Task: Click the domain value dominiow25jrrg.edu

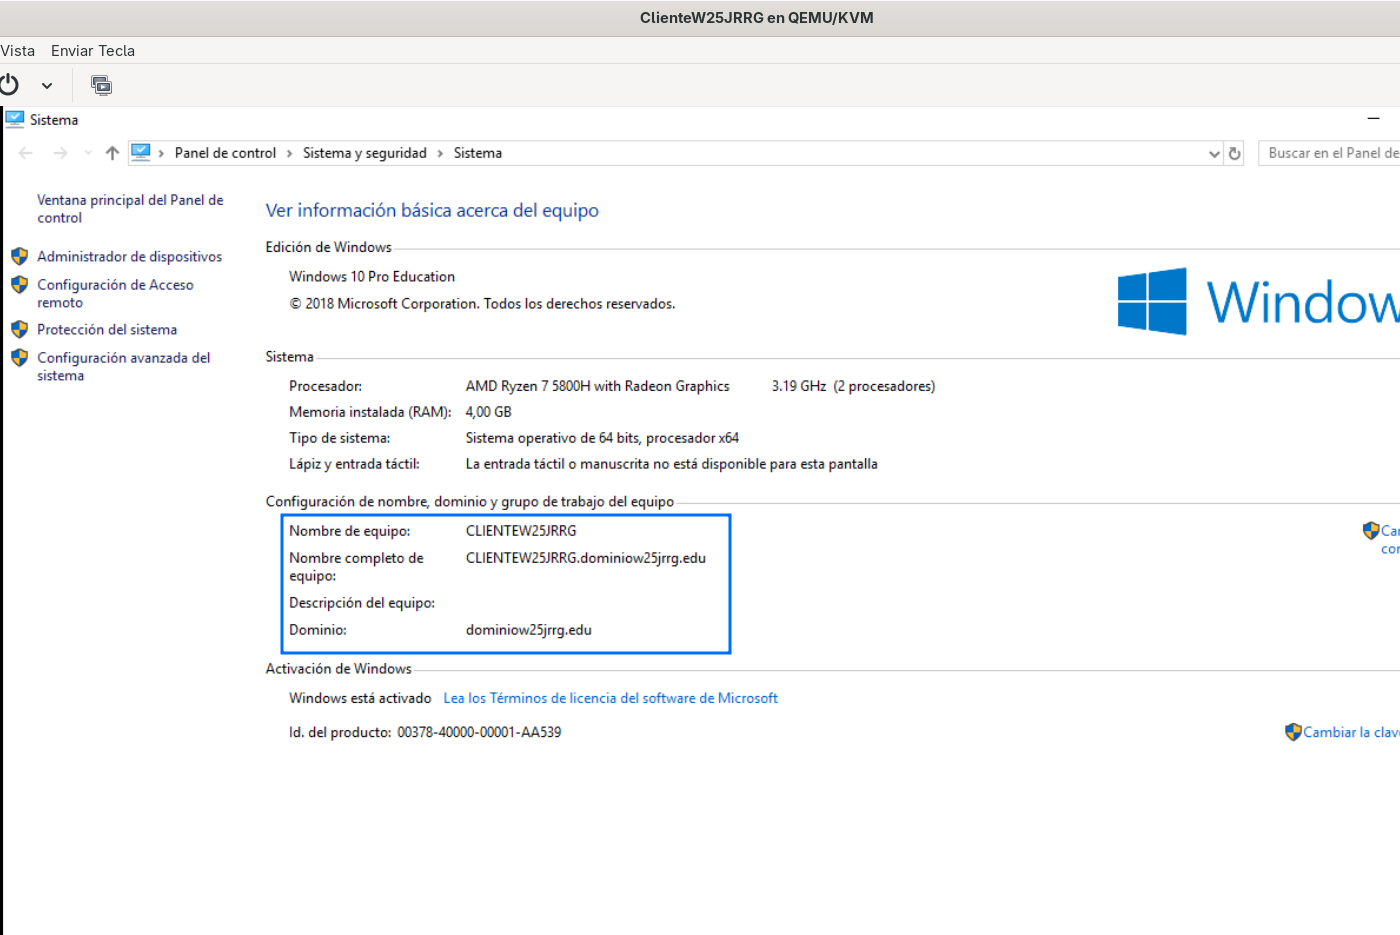Action: 529,630
